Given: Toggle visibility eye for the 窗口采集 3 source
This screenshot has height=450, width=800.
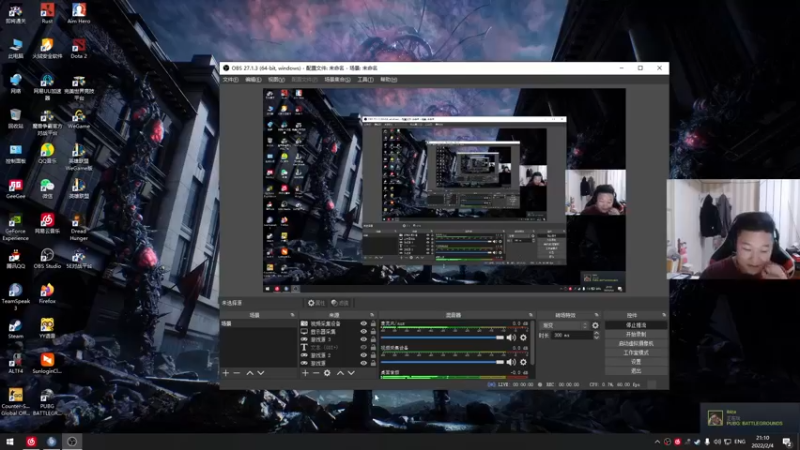Looking at the screenshot, I should pos(363,339).
